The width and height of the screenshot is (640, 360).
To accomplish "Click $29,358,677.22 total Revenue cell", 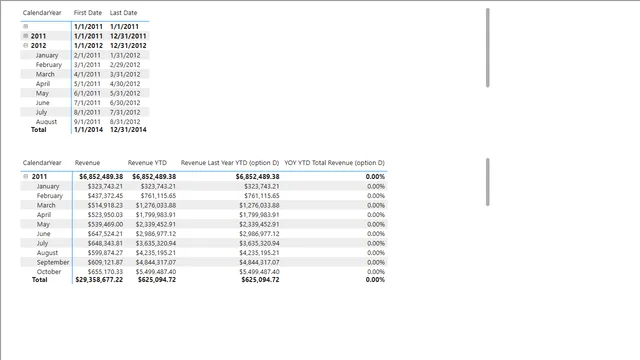I will click(99, 280).
